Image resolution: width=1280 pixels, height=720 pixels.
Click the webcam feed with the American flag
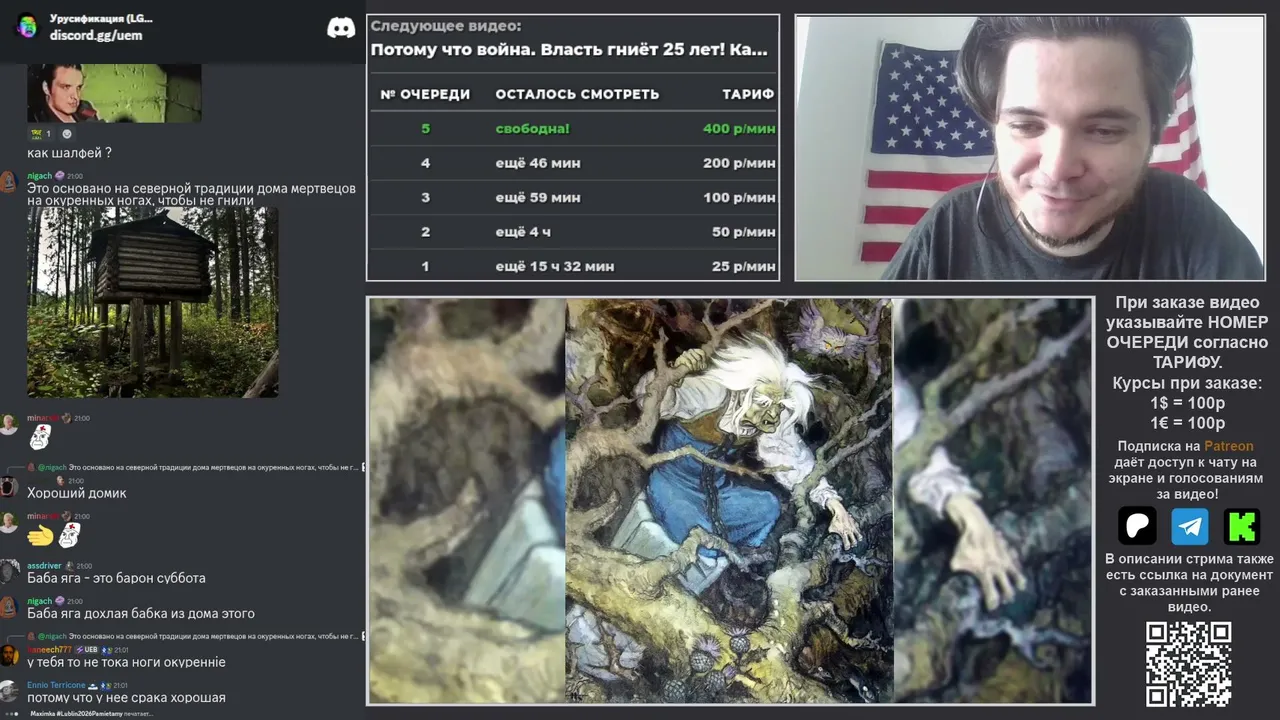pos(1030,148)
